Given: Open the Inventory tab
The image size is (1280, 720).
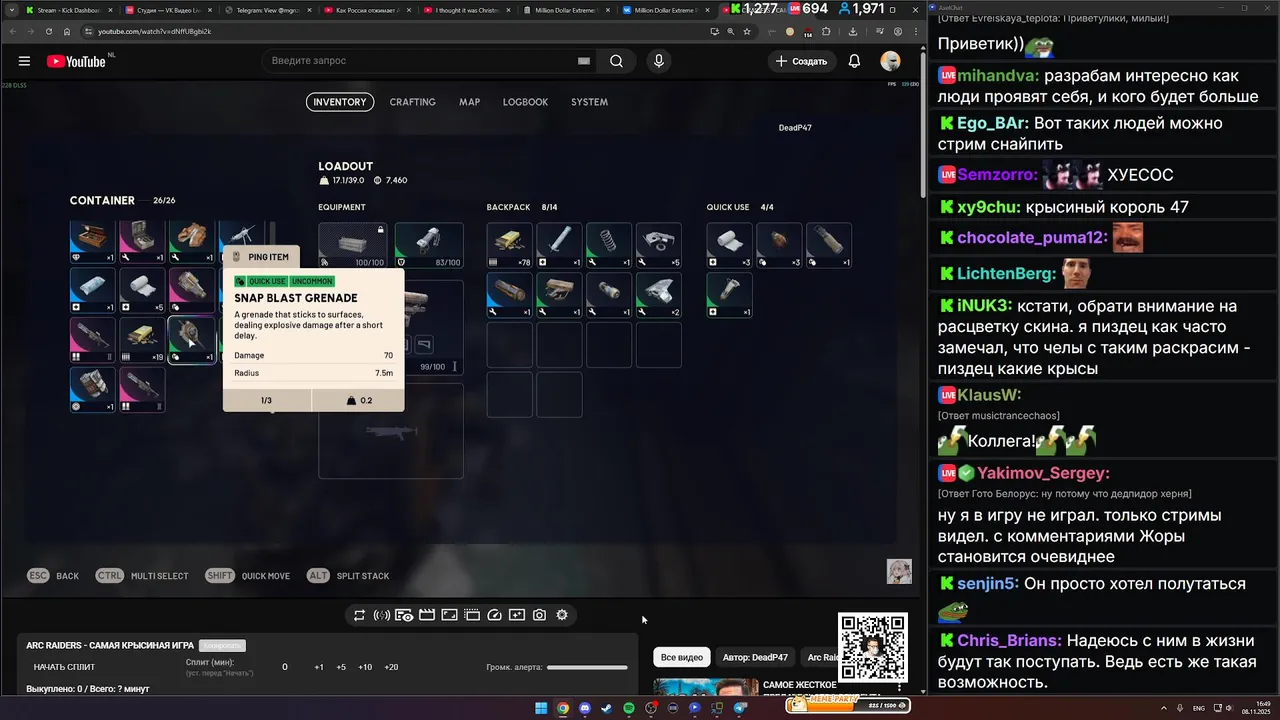Looking at the screenshot, I should (x=340, y=102).
